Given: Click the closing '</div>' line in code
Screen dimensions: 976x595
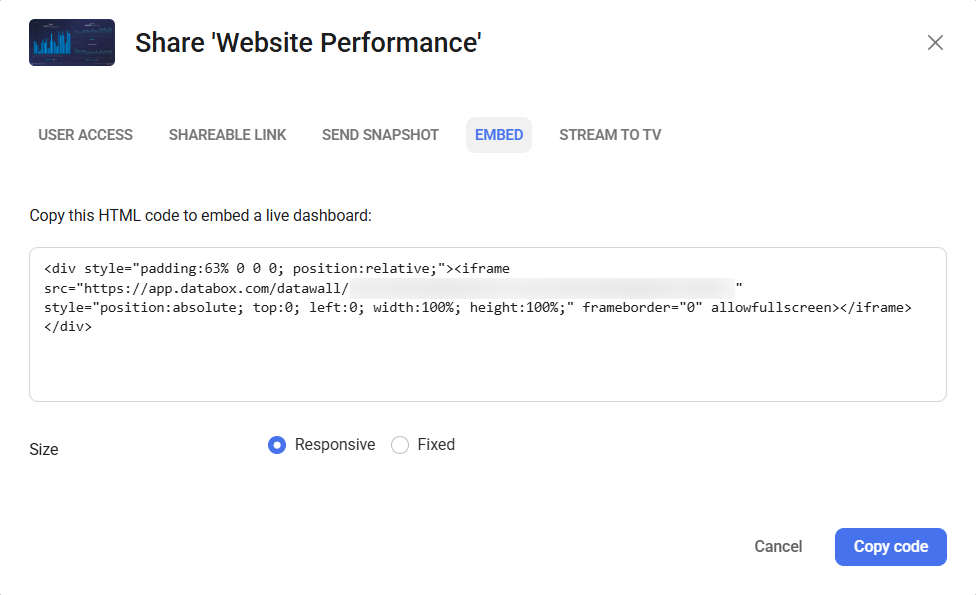Looking at the screenshot, I should tap(68, 327).
